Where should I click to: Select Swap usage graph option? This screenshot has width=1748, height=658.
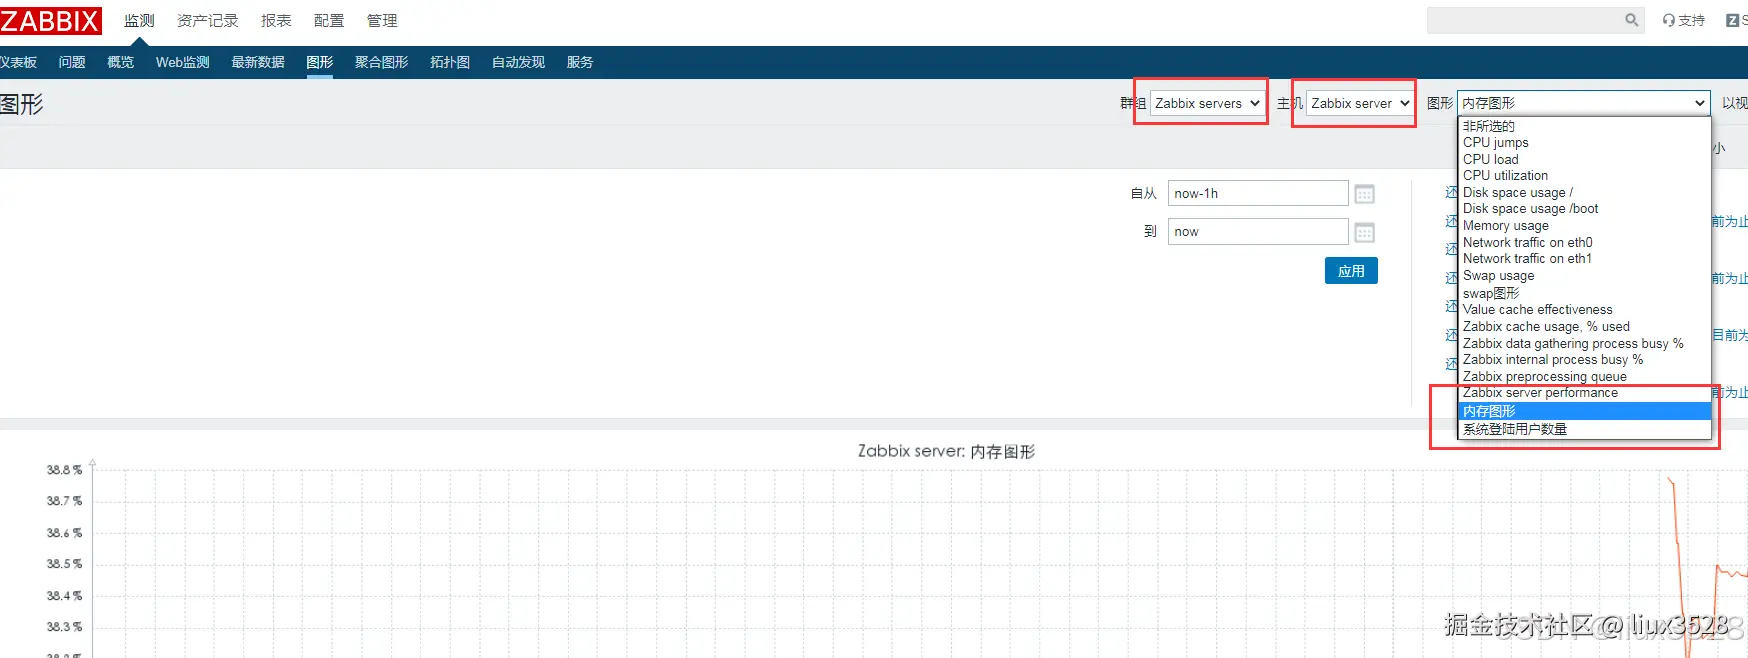[x=1584, y=276]
